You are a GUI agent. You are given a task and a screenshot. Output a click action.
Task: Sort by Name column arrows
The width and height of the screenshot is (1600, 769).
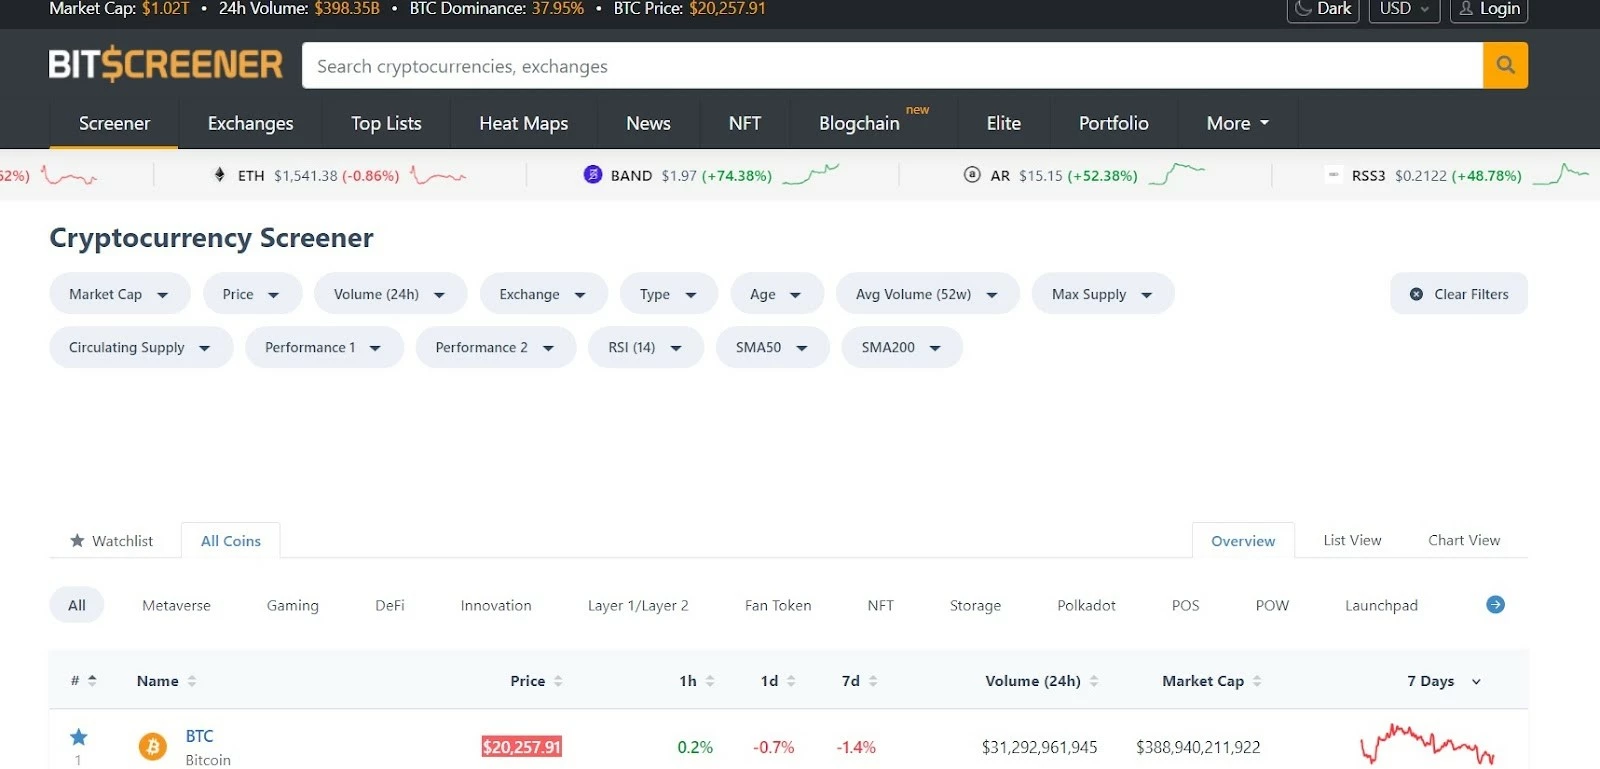(192, 681)
